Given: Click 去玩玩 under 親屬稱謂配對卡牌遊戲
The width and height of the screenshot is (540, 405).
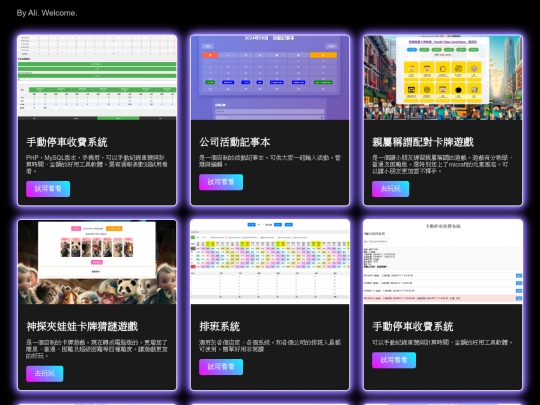Looking at the screenshot, I should pos(390,189).
